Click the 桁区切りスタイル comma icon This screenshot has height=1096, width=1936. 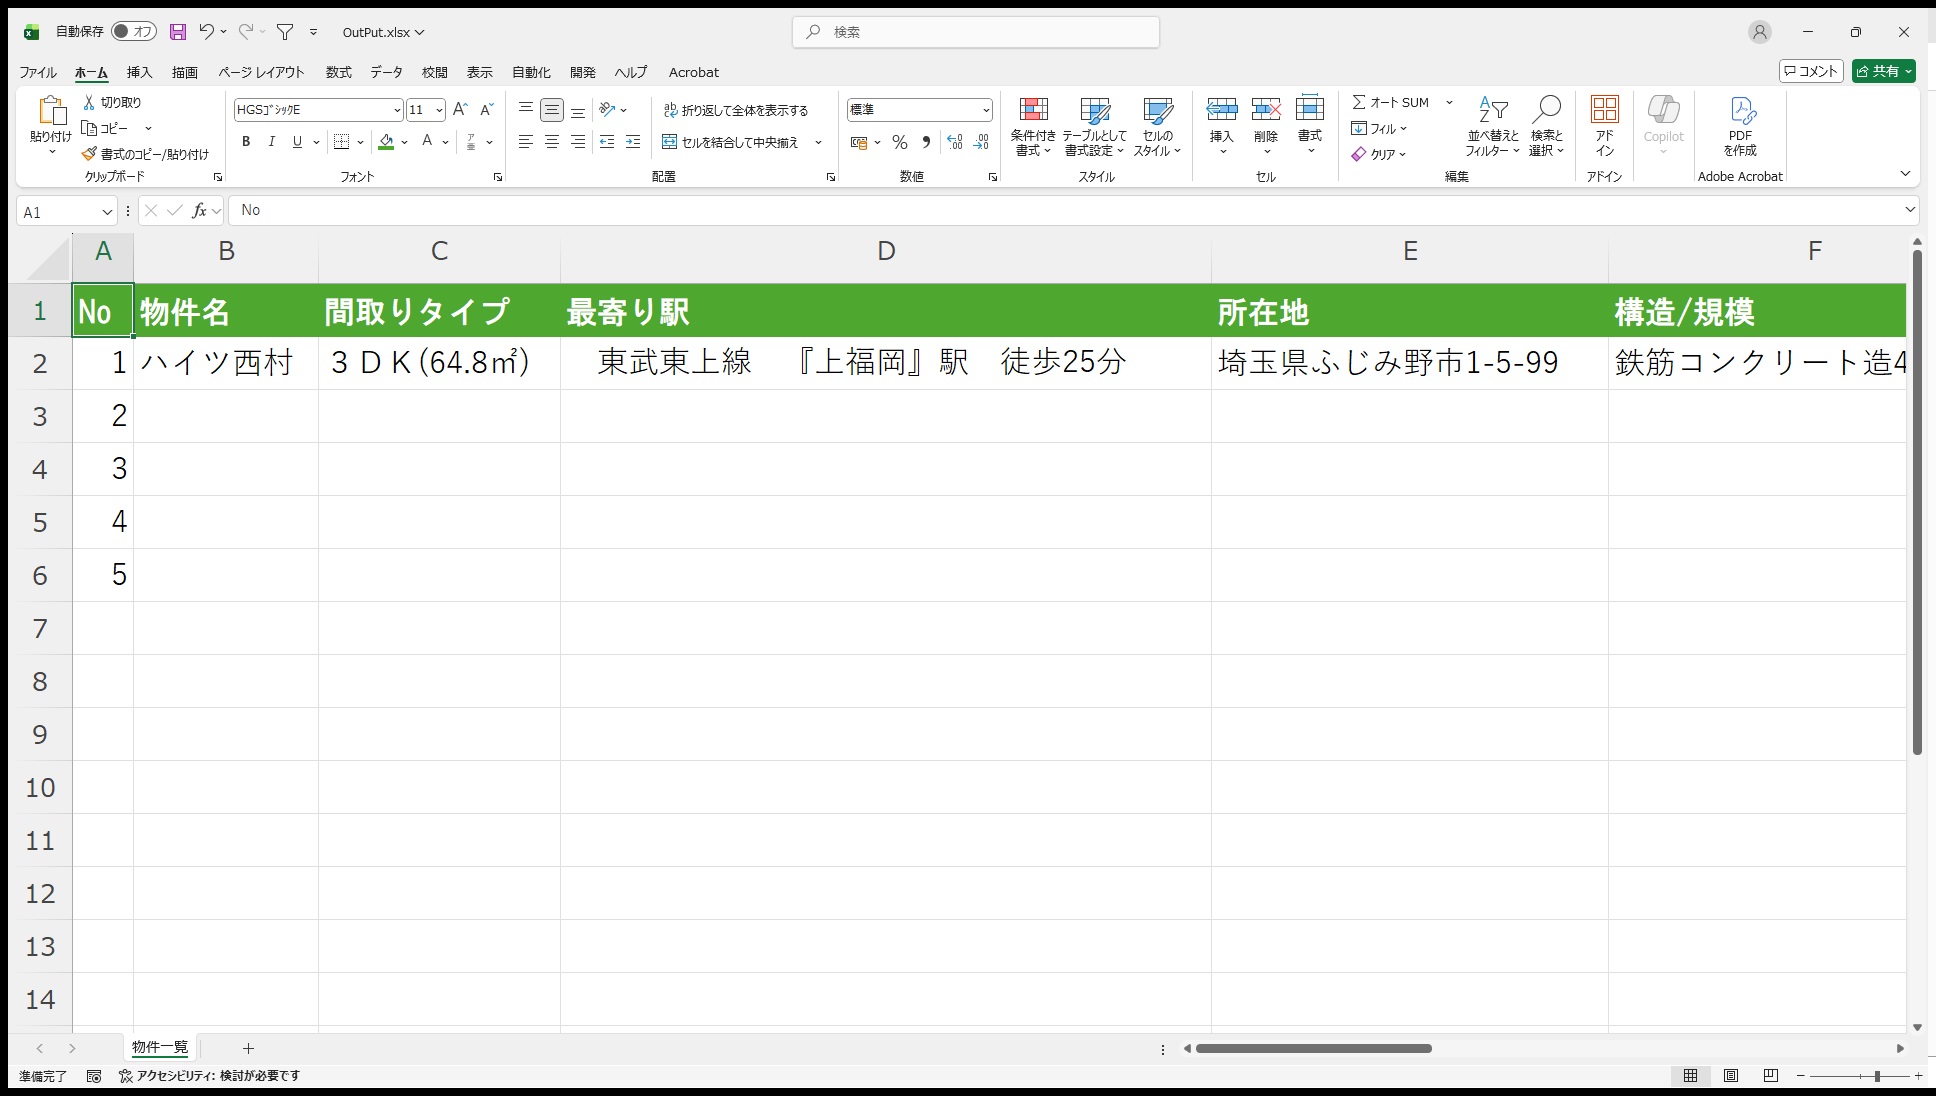pos(926,142)
